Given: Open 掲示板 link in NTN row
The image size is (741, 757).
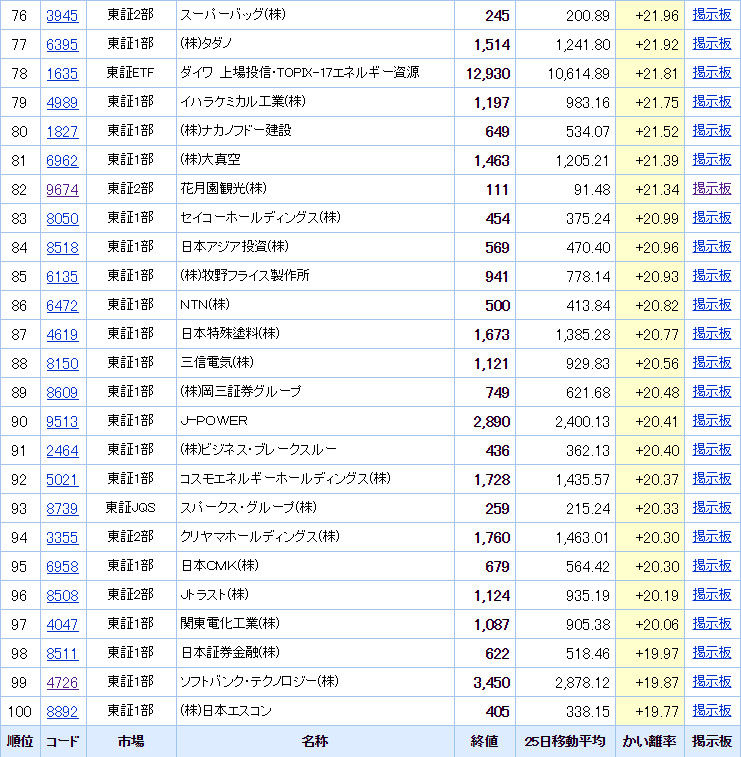Looking at the screenshot, I should click(712, 305).
